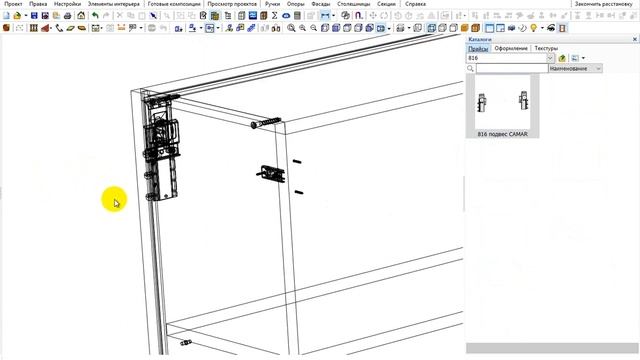Open the Настройки menu
The height and width of the screenshot is (360, 640).
(67, 4)
